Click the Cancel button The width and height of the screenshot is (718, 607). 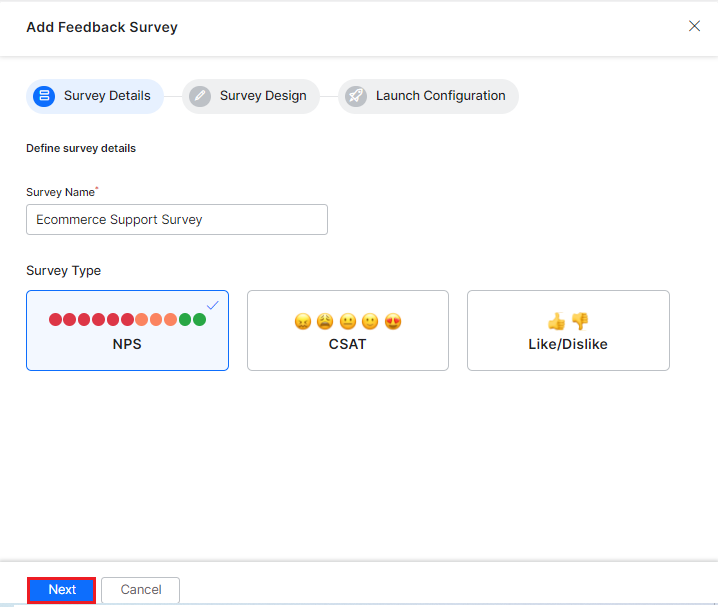(141, 590)
